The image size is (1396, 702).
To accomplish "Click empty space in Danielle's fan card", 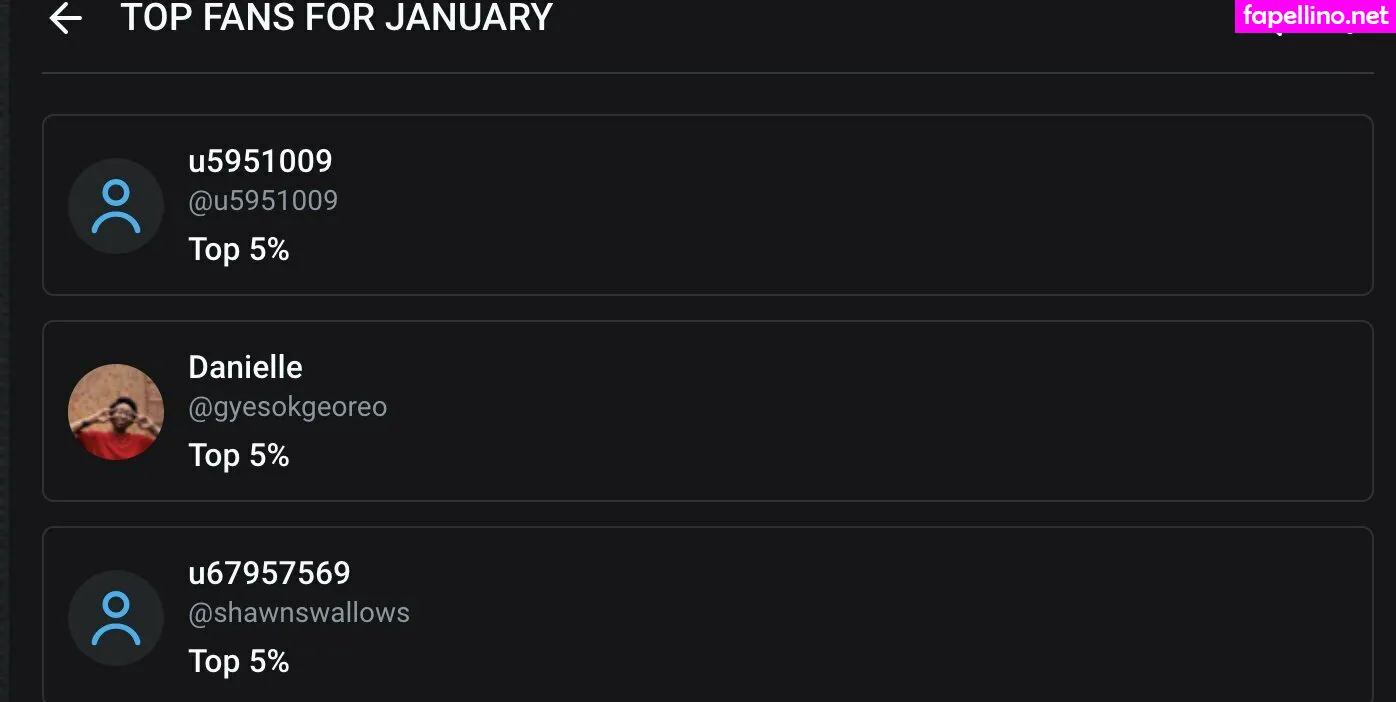I will coord(800,412).
